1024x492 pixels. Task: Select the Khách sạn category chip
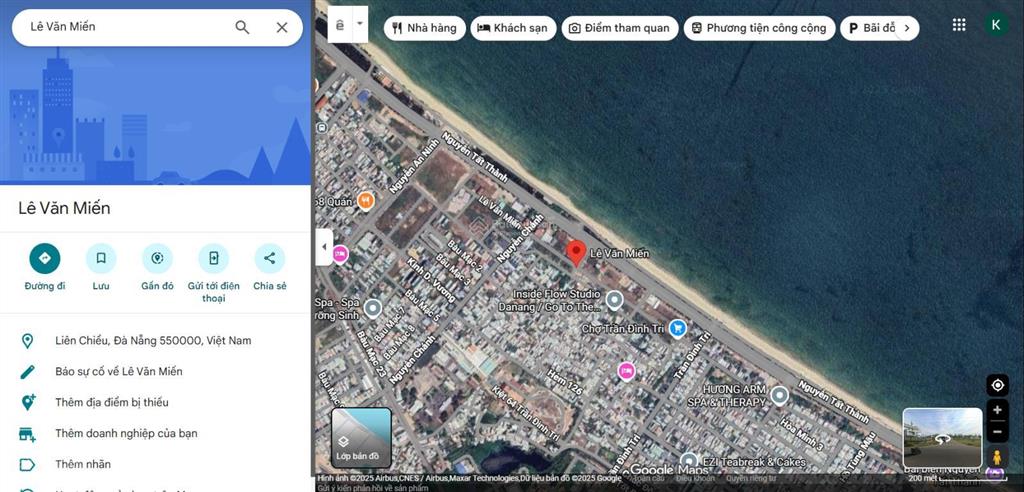tap(513, 28)
